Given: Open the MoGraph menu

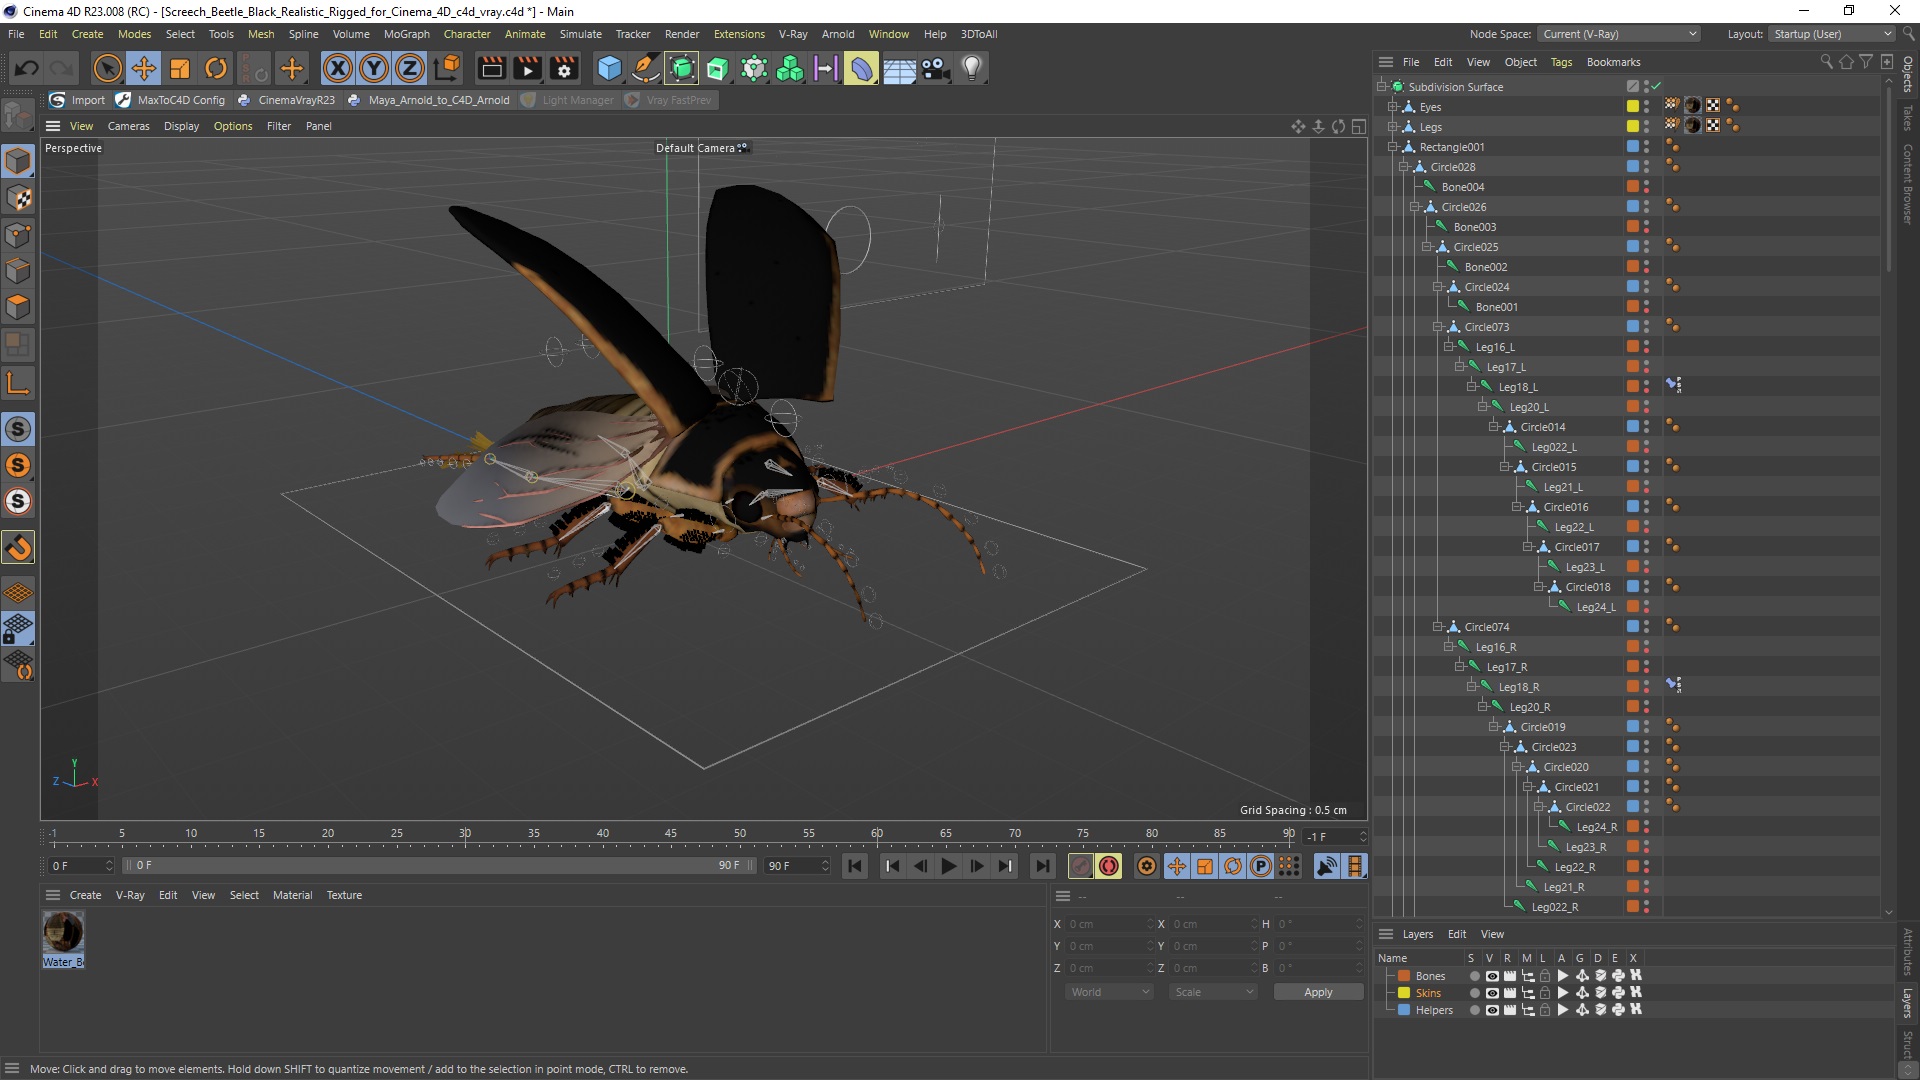Looking at the screenshot, I should [x=407, y=34].
